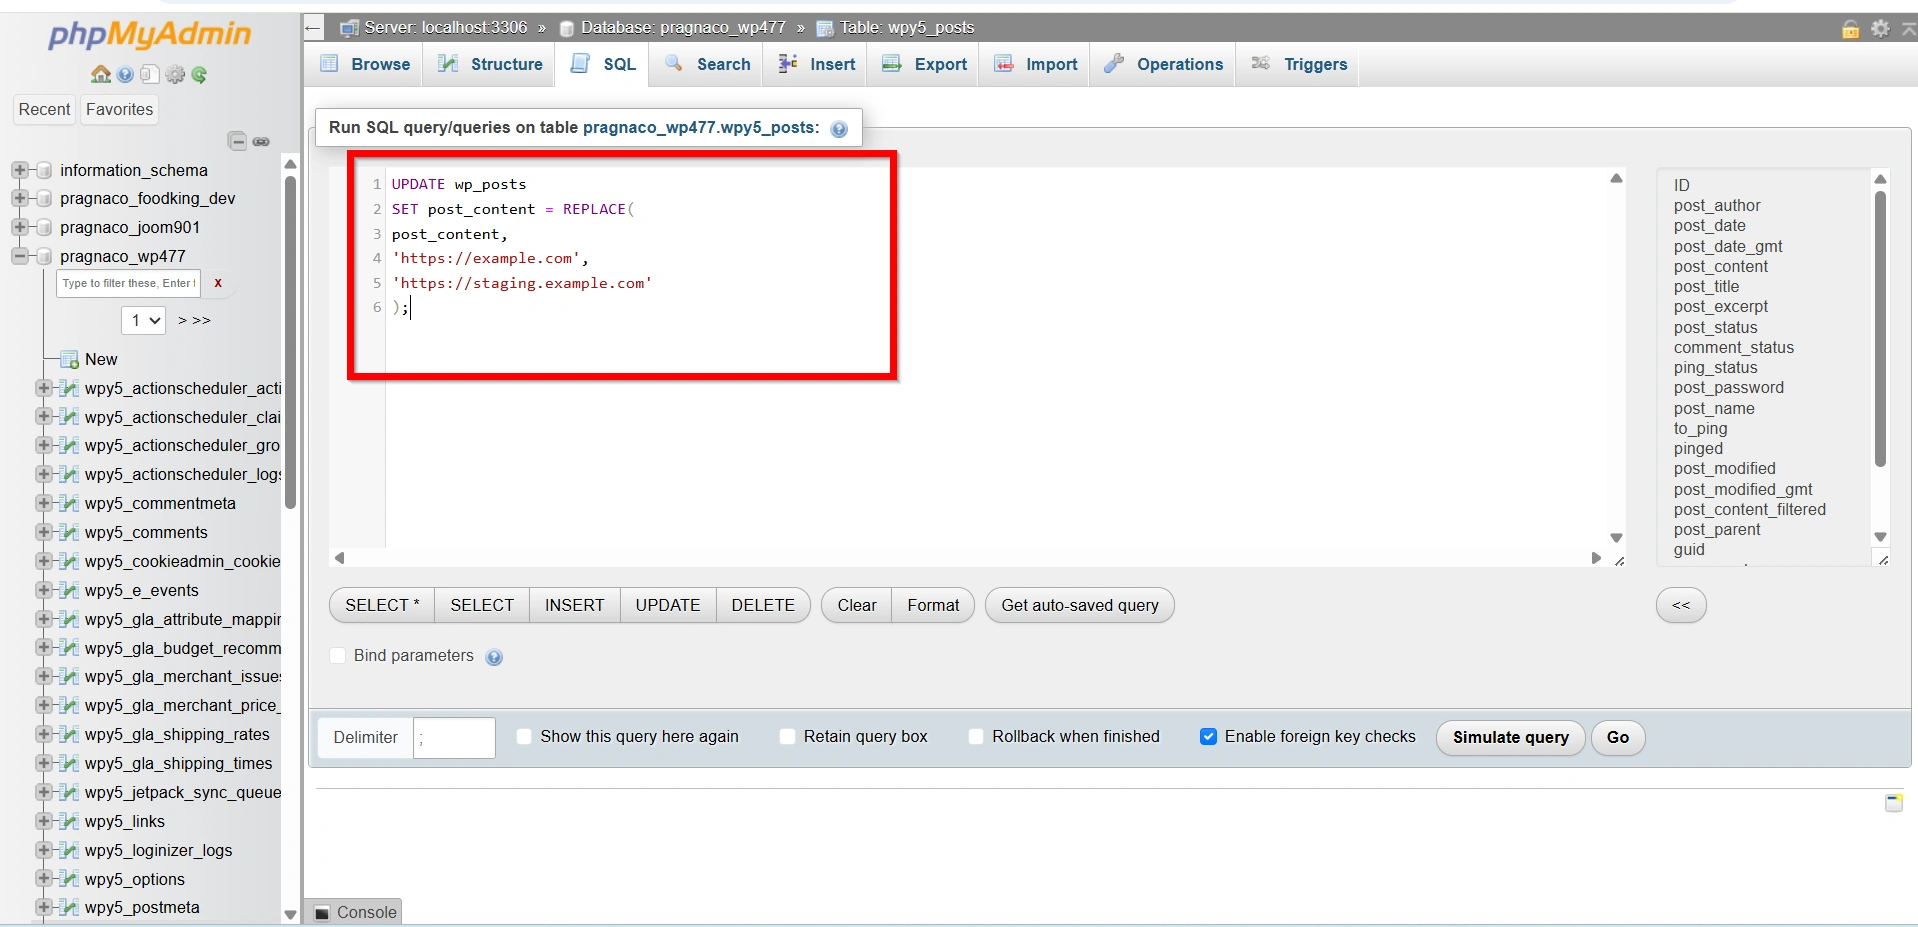
Task: Click the Simulate query button
Action: [x=1510, y=738]
